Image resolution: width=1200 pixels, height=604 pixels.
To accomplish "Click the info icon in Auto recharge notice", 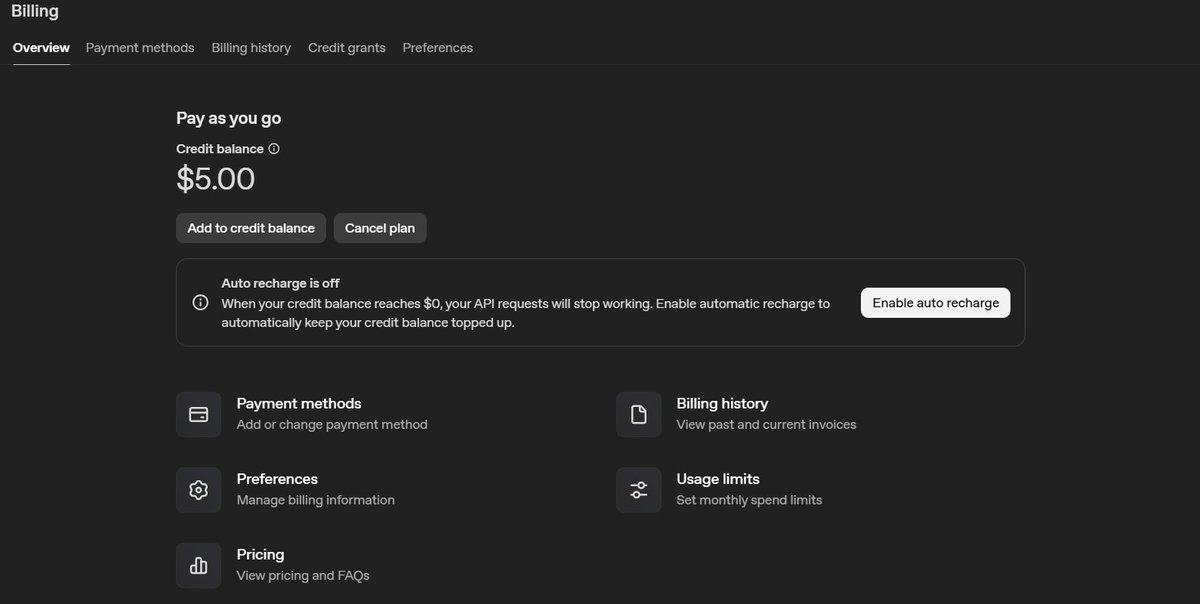I will pyautogui.click(x=200, y=302).
